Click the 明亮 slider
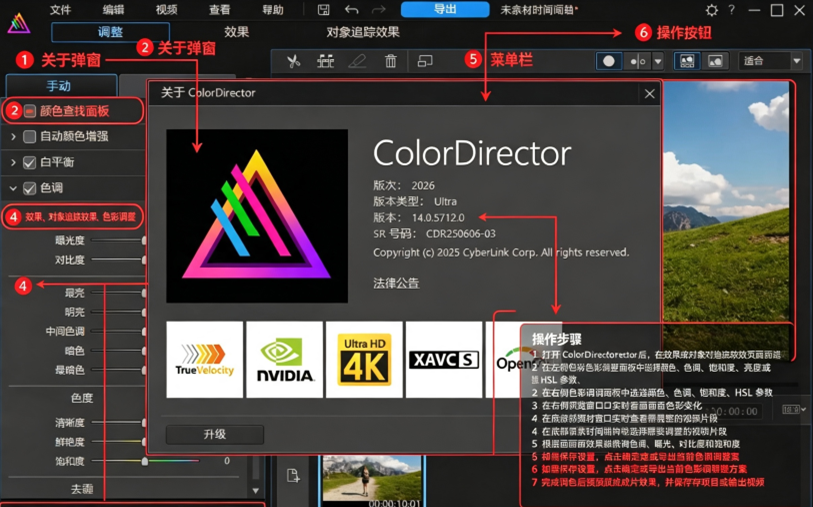The height and width of the screenshot is (507, 813). point(118,312)
